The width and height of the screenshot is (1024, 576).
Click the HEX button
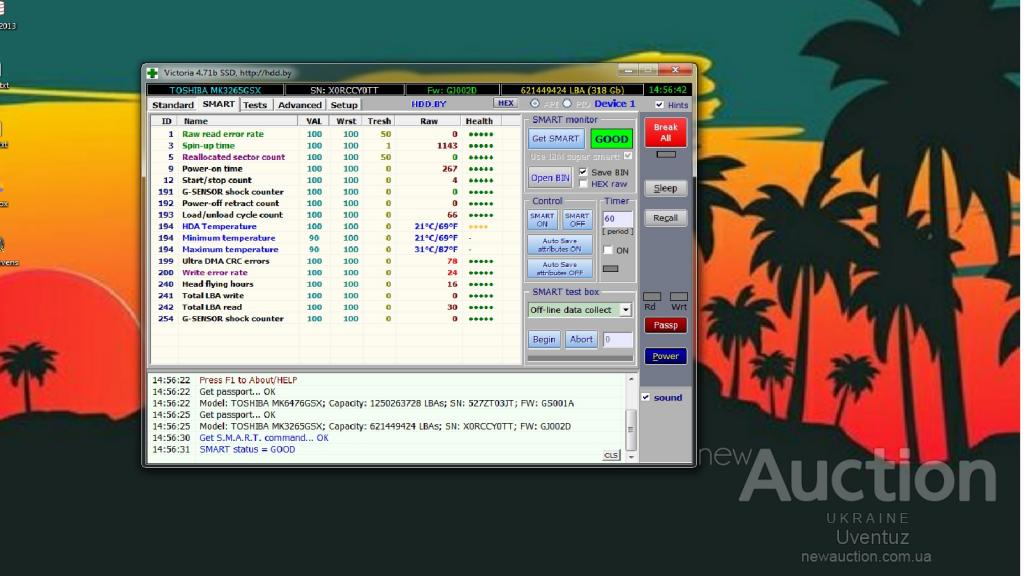click(506, 103)
